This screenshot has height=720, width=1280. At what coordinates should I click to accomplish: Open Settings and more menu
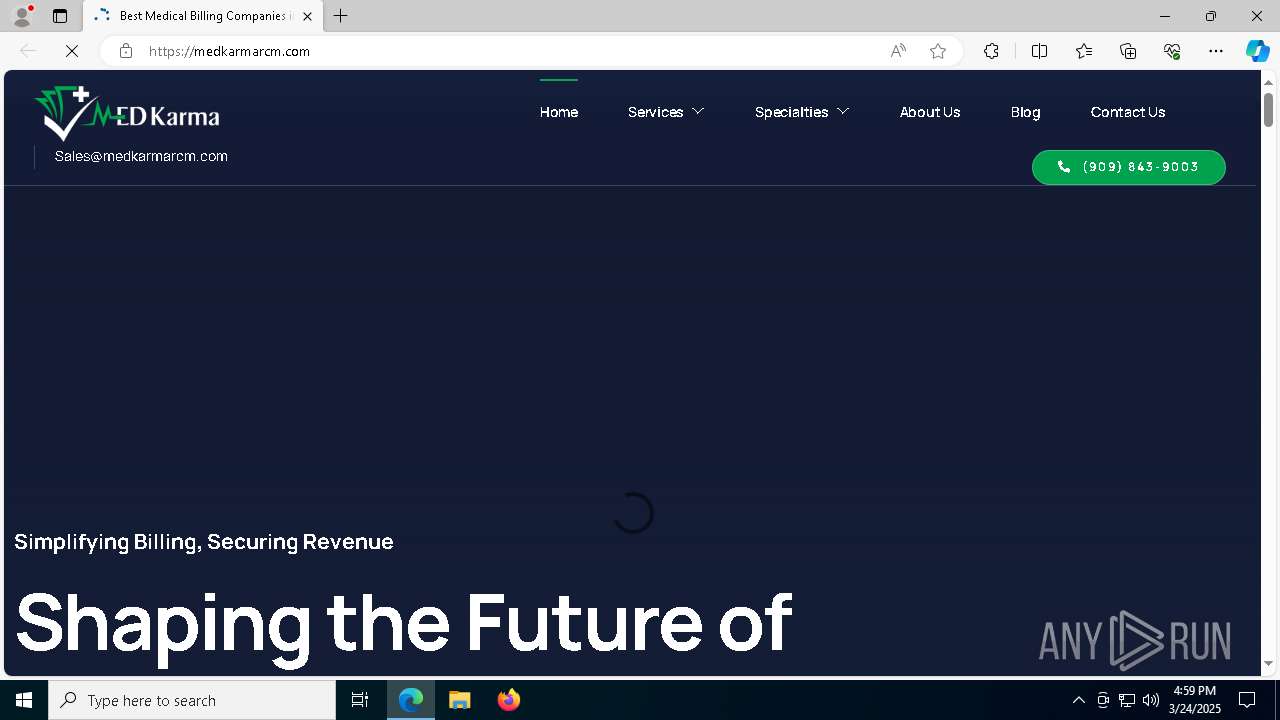tap(1216, 51)
